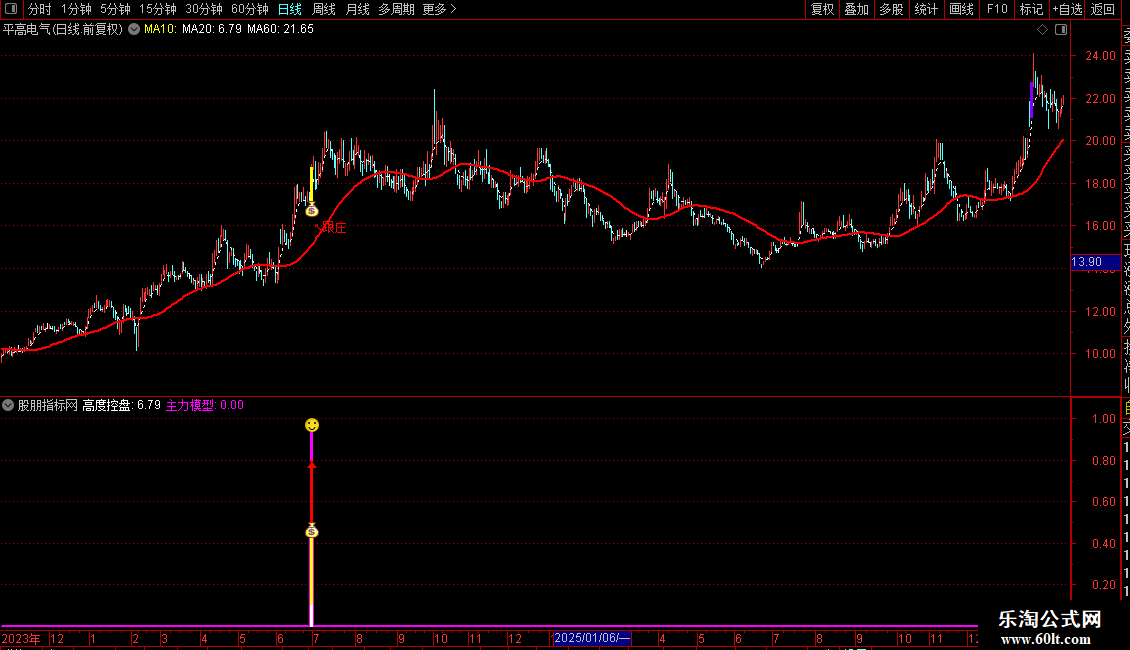This screenshot has width=1130, height=650.
Task: Click the yellow candlestick above money bag
Action: tap(311, 184)
